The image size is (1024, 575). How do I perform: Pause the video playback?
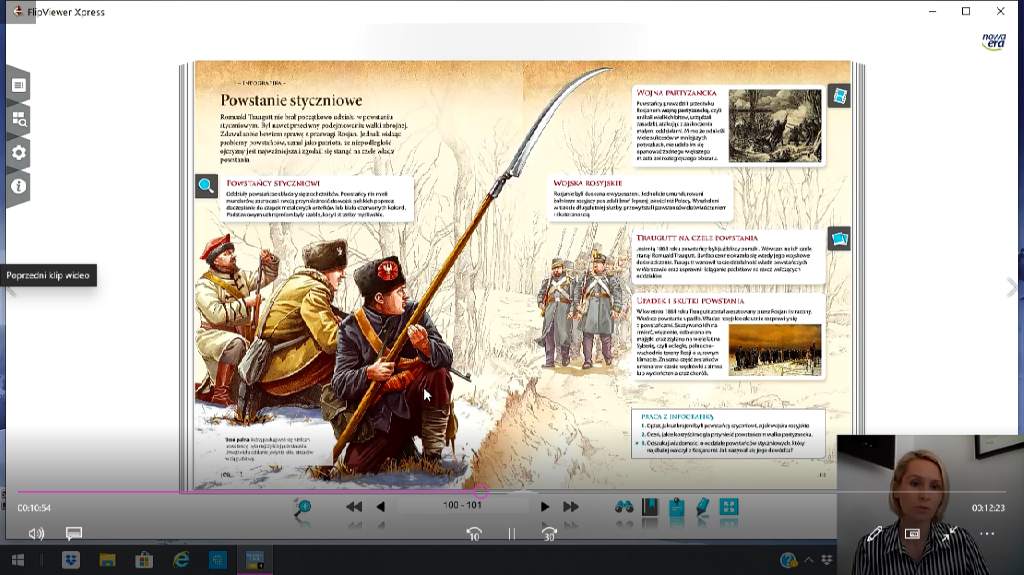tap(511, 534)
